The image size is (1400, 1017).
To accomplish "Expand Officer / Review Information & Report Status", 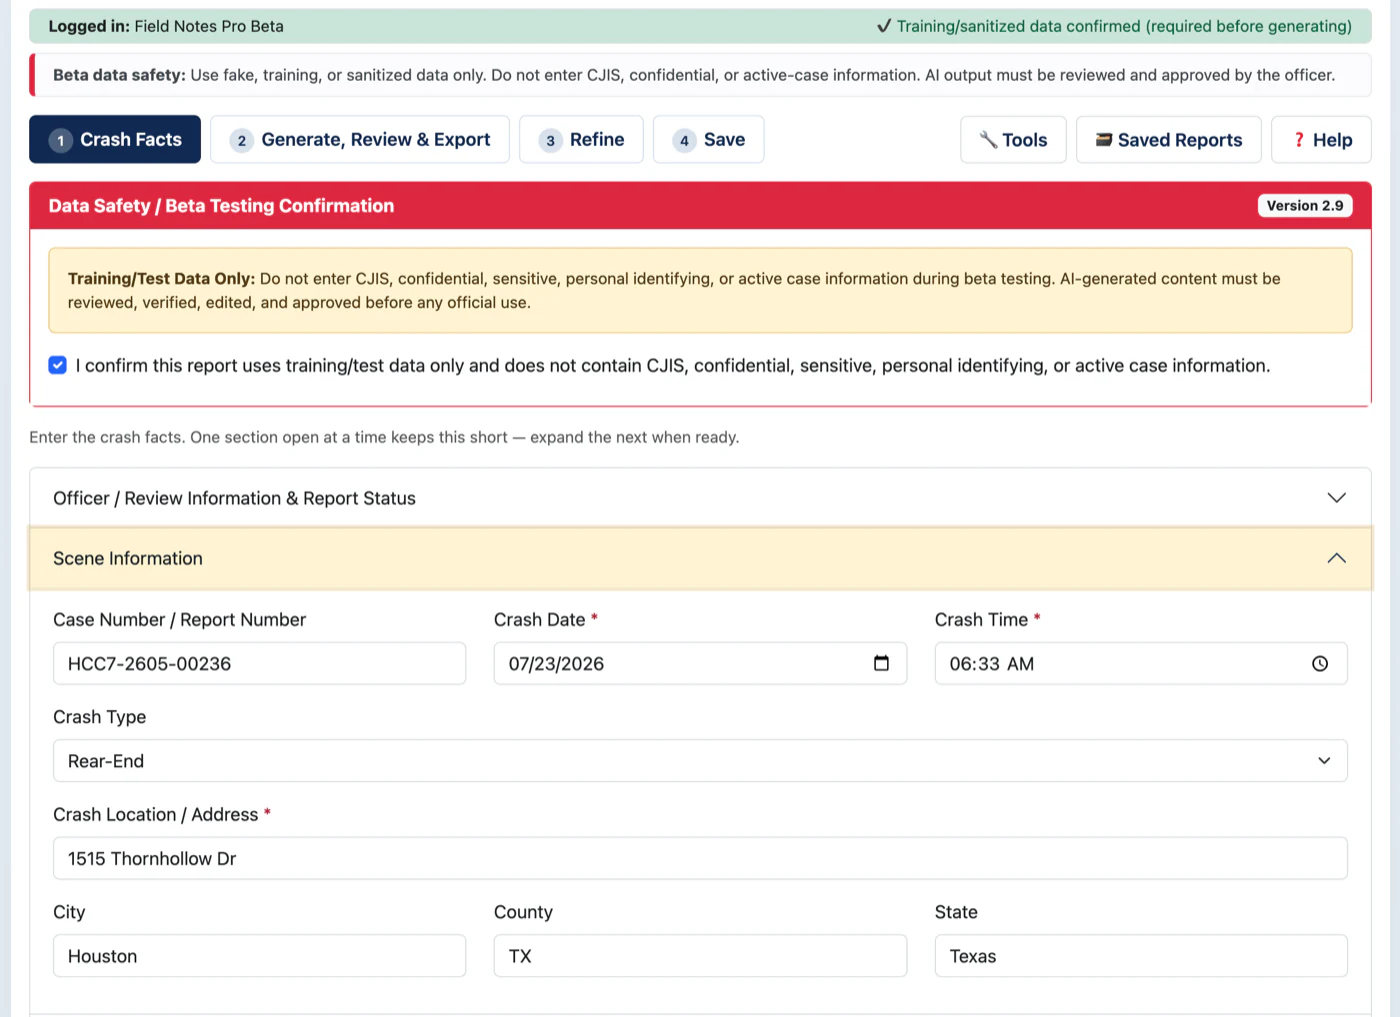I will [700, 498].
